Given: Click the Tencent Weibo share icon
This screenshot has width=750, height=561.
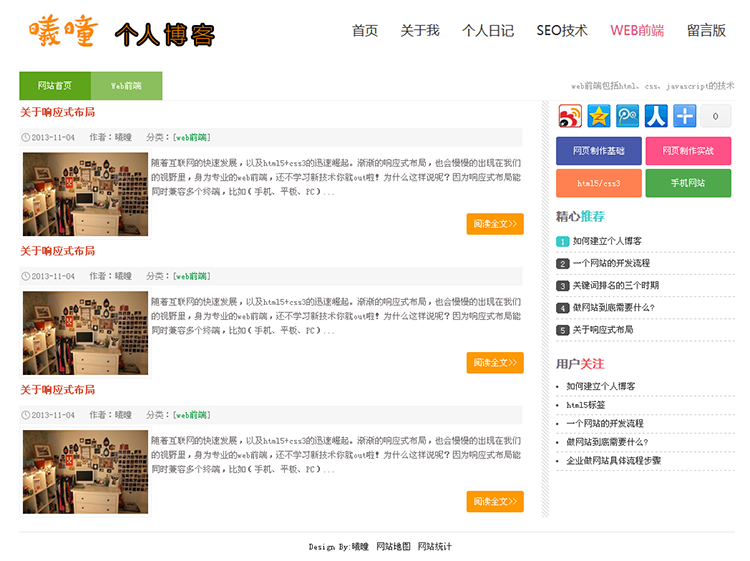Looking at the screenshot, I should point(627,116).
